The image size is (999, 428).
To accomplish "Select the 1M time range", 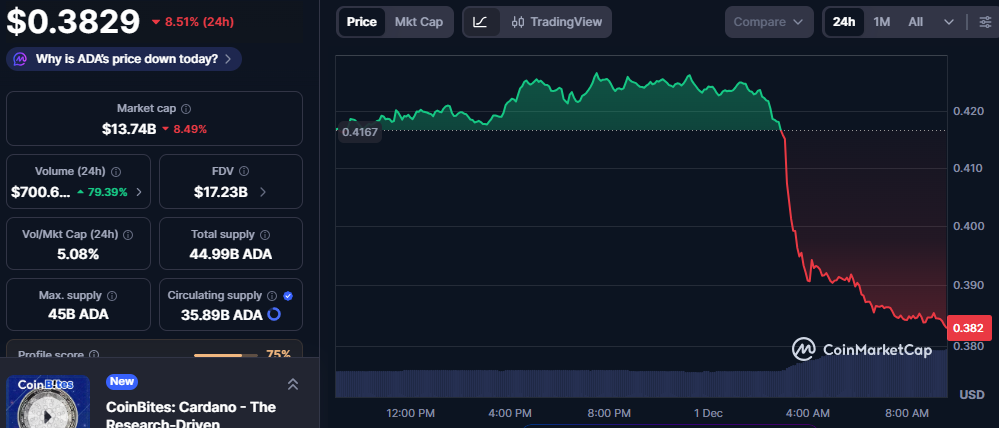I will [x=881, y=22].
